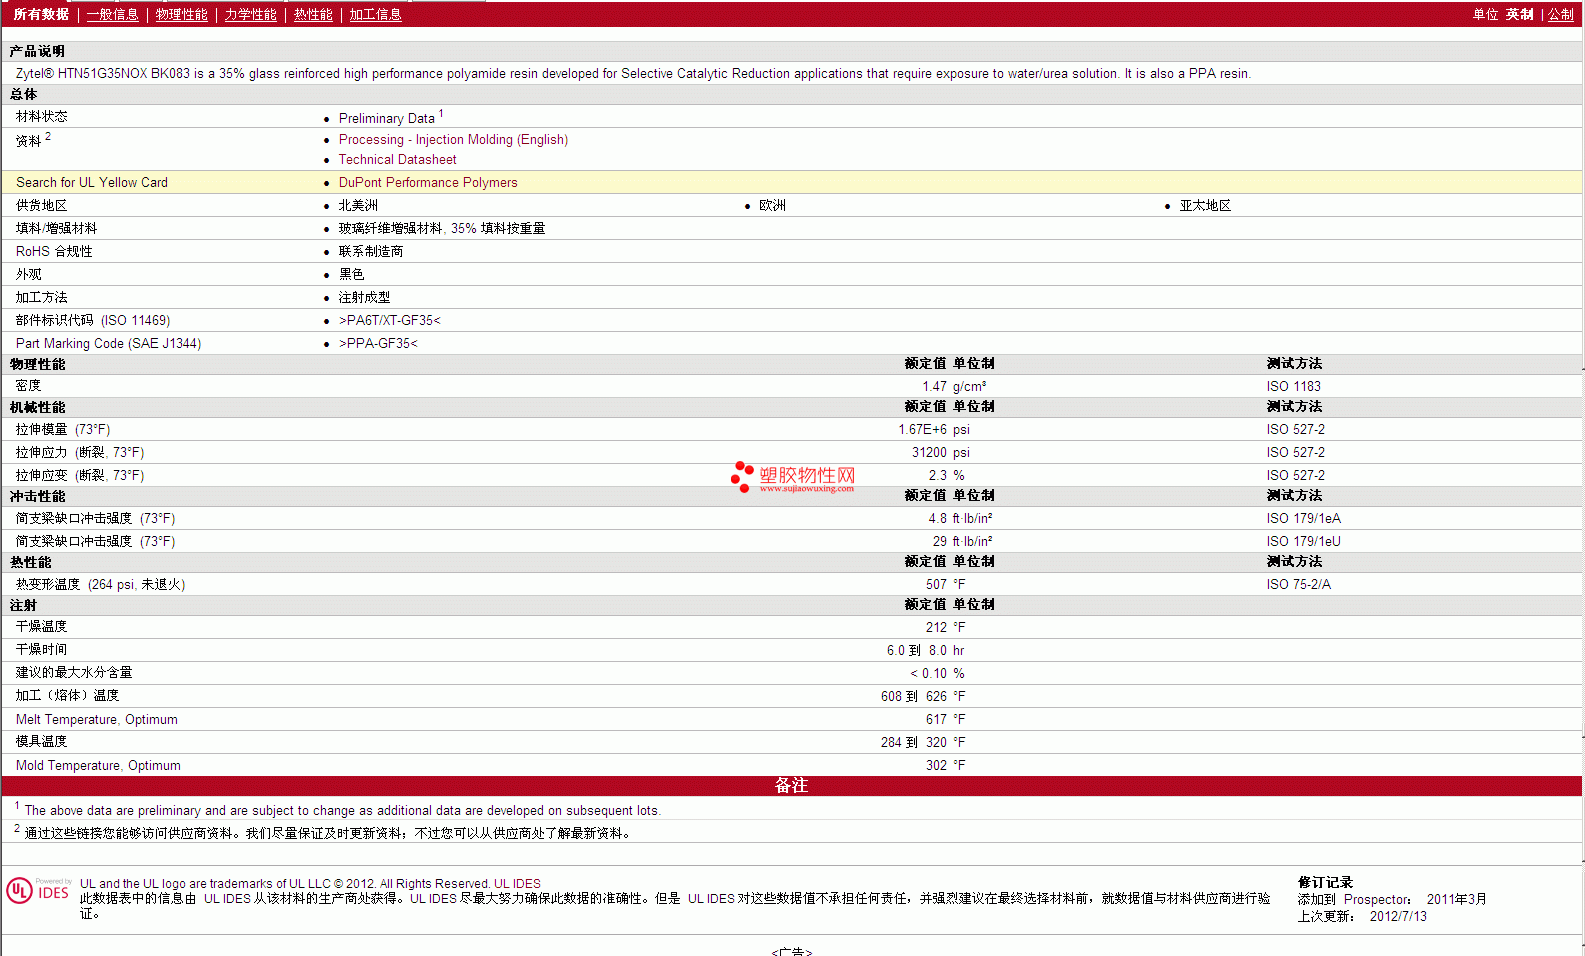Open the 热性能 tab
This screenshot has height=956, width=1585.
point(313,14)
